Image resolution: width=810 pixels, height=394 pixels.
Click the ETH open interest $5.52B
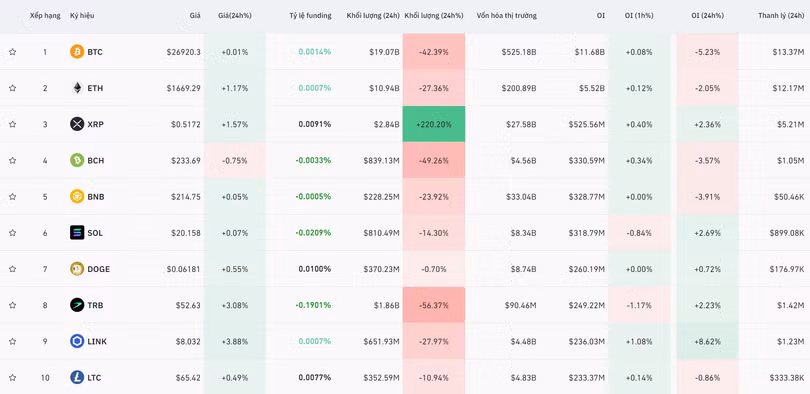(x=592, y=88)
